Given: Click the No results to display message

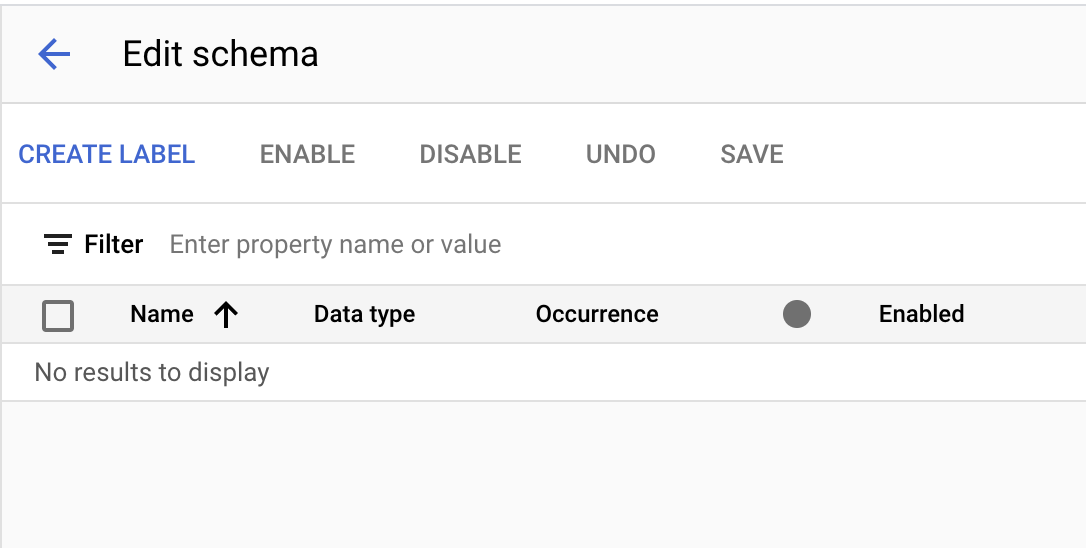Looking at the screenshot, I should [x=152, y=373].
